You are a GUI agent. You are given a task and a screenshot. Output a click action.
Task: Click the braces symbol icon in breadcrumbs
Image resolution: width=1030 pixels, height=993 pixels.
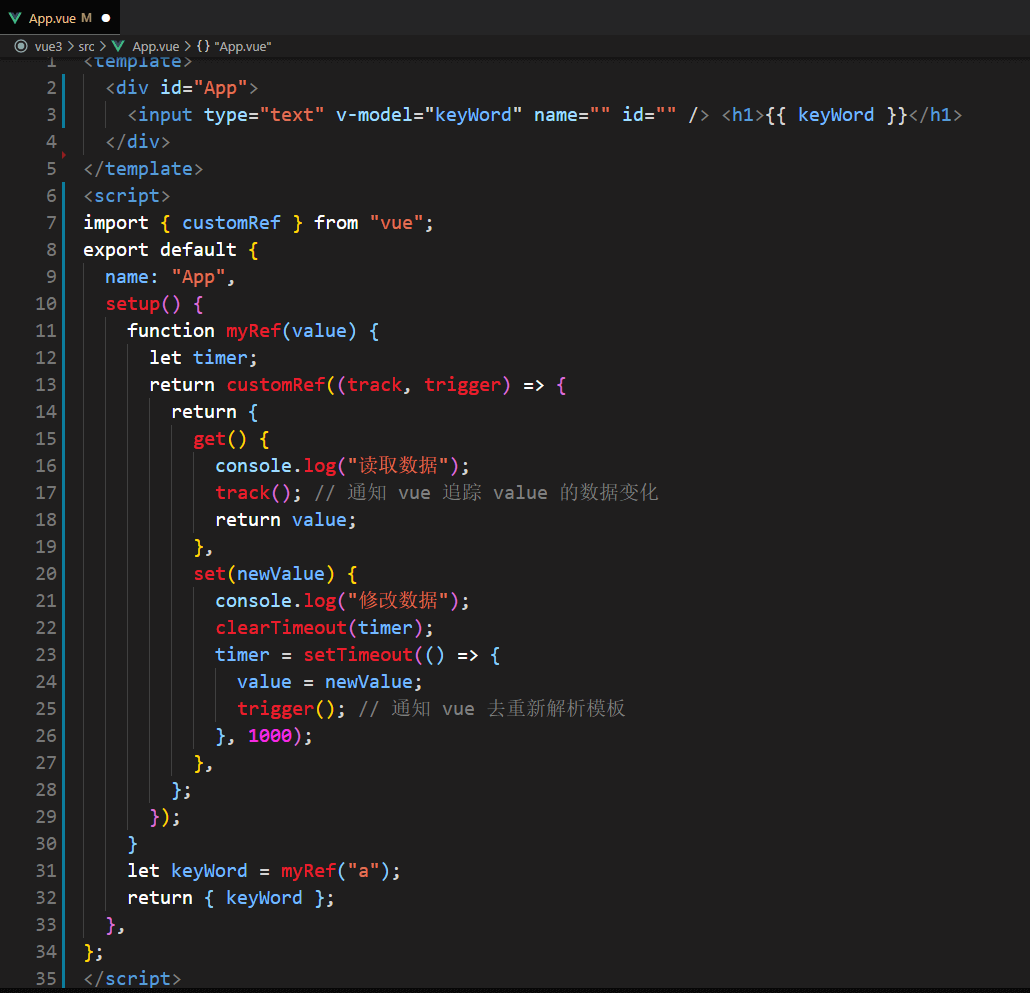pyautogui.click(x=203, y=47)
